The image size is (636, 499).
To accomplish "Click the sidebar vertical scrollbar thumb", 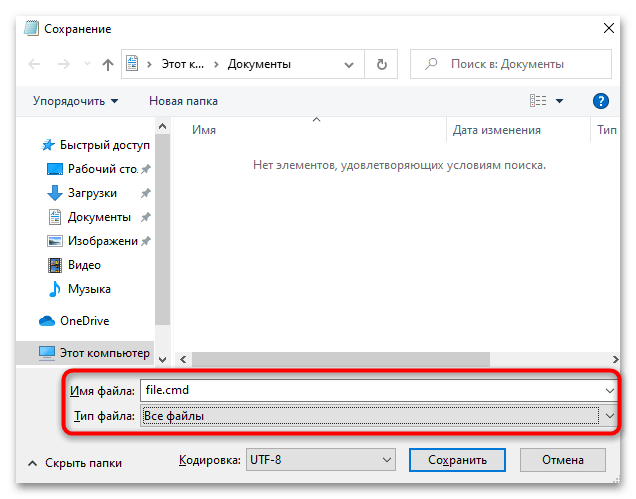I will [162, 229].
